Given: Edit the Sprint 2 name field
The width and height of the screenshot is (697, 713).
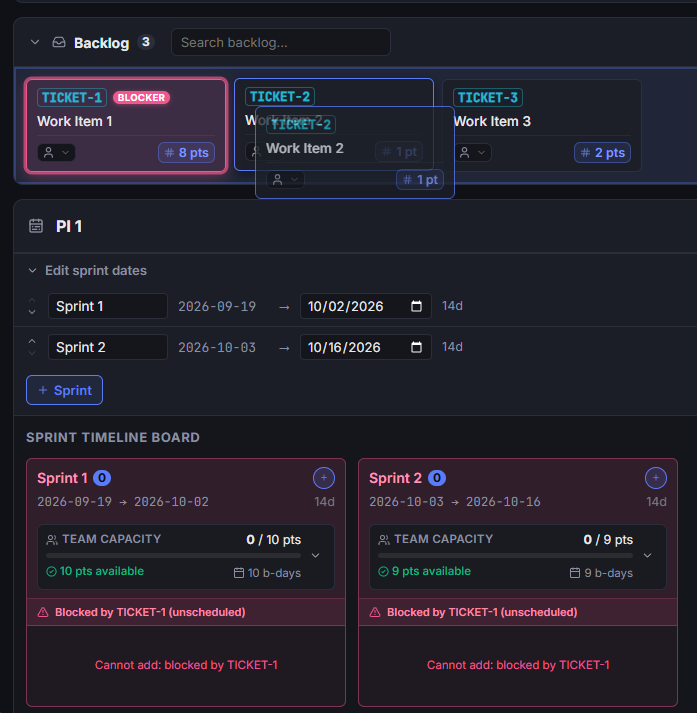Looking at the screenshot, I should (108, 347).
